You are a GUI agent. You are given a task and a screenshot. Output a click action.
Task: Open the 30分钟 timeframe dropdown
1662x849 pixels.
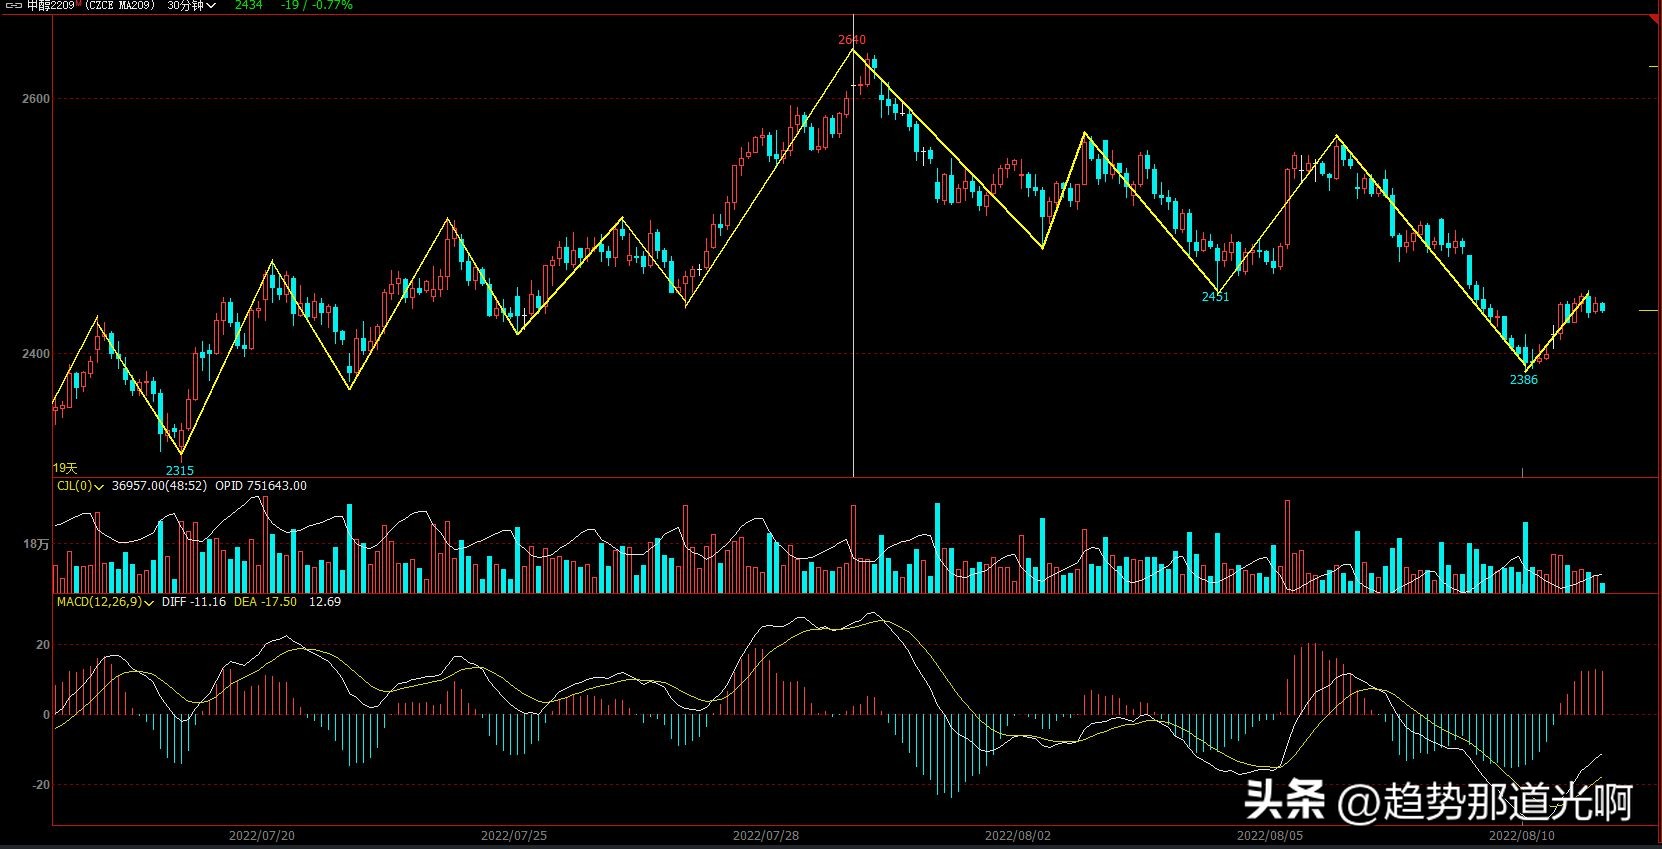[191, 5]
